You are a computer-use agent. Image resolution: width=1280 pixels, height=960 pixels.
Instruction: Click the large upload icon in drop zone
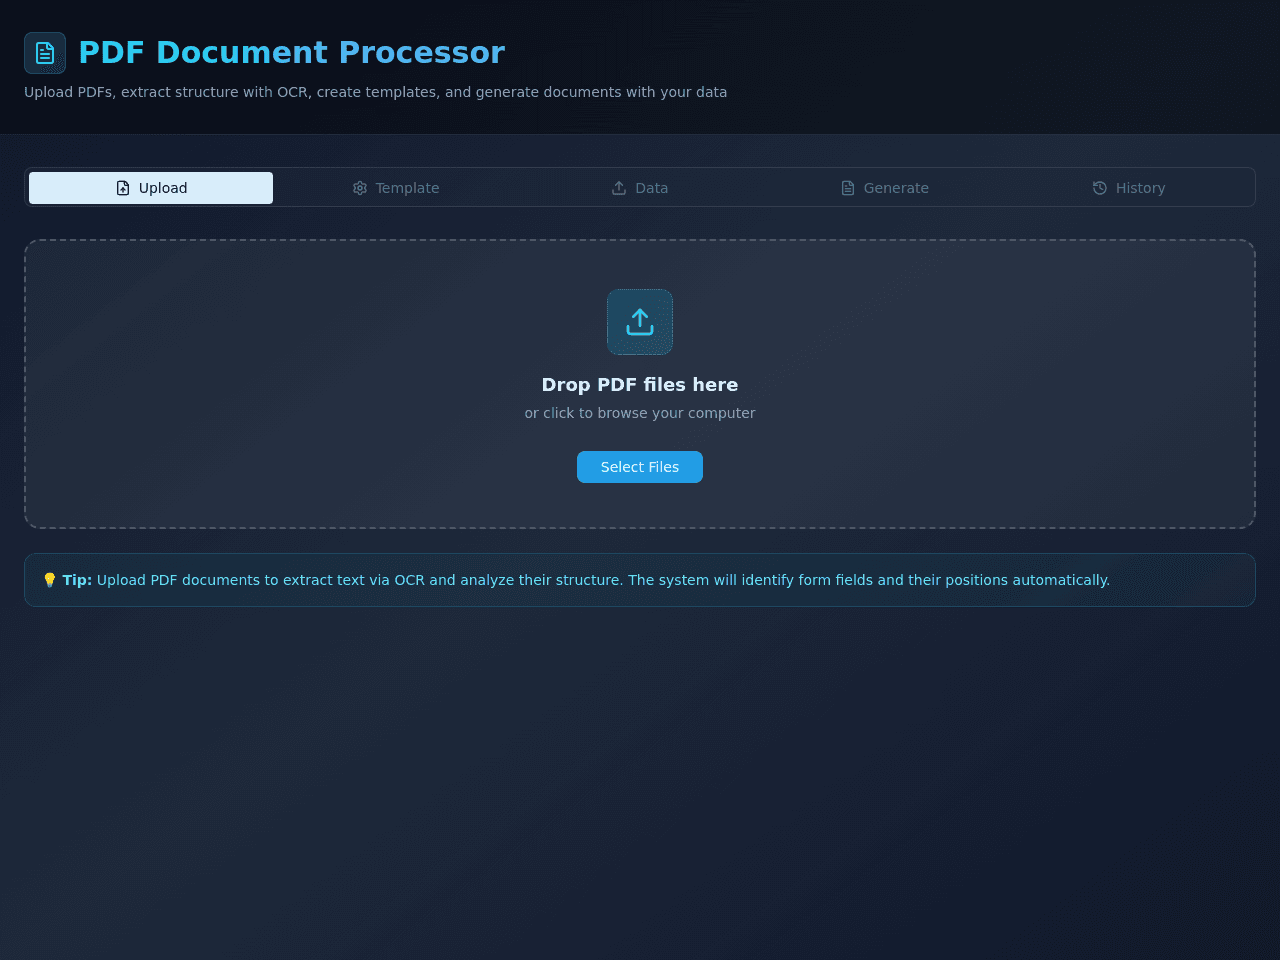tap(640, 322)
